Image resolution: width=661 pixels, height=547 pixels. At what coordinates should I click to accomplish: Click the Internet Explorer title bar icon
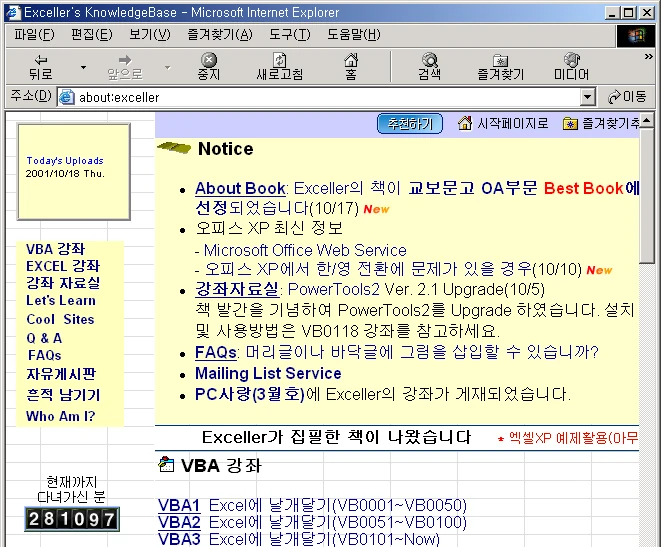click(x=13, y=12)
